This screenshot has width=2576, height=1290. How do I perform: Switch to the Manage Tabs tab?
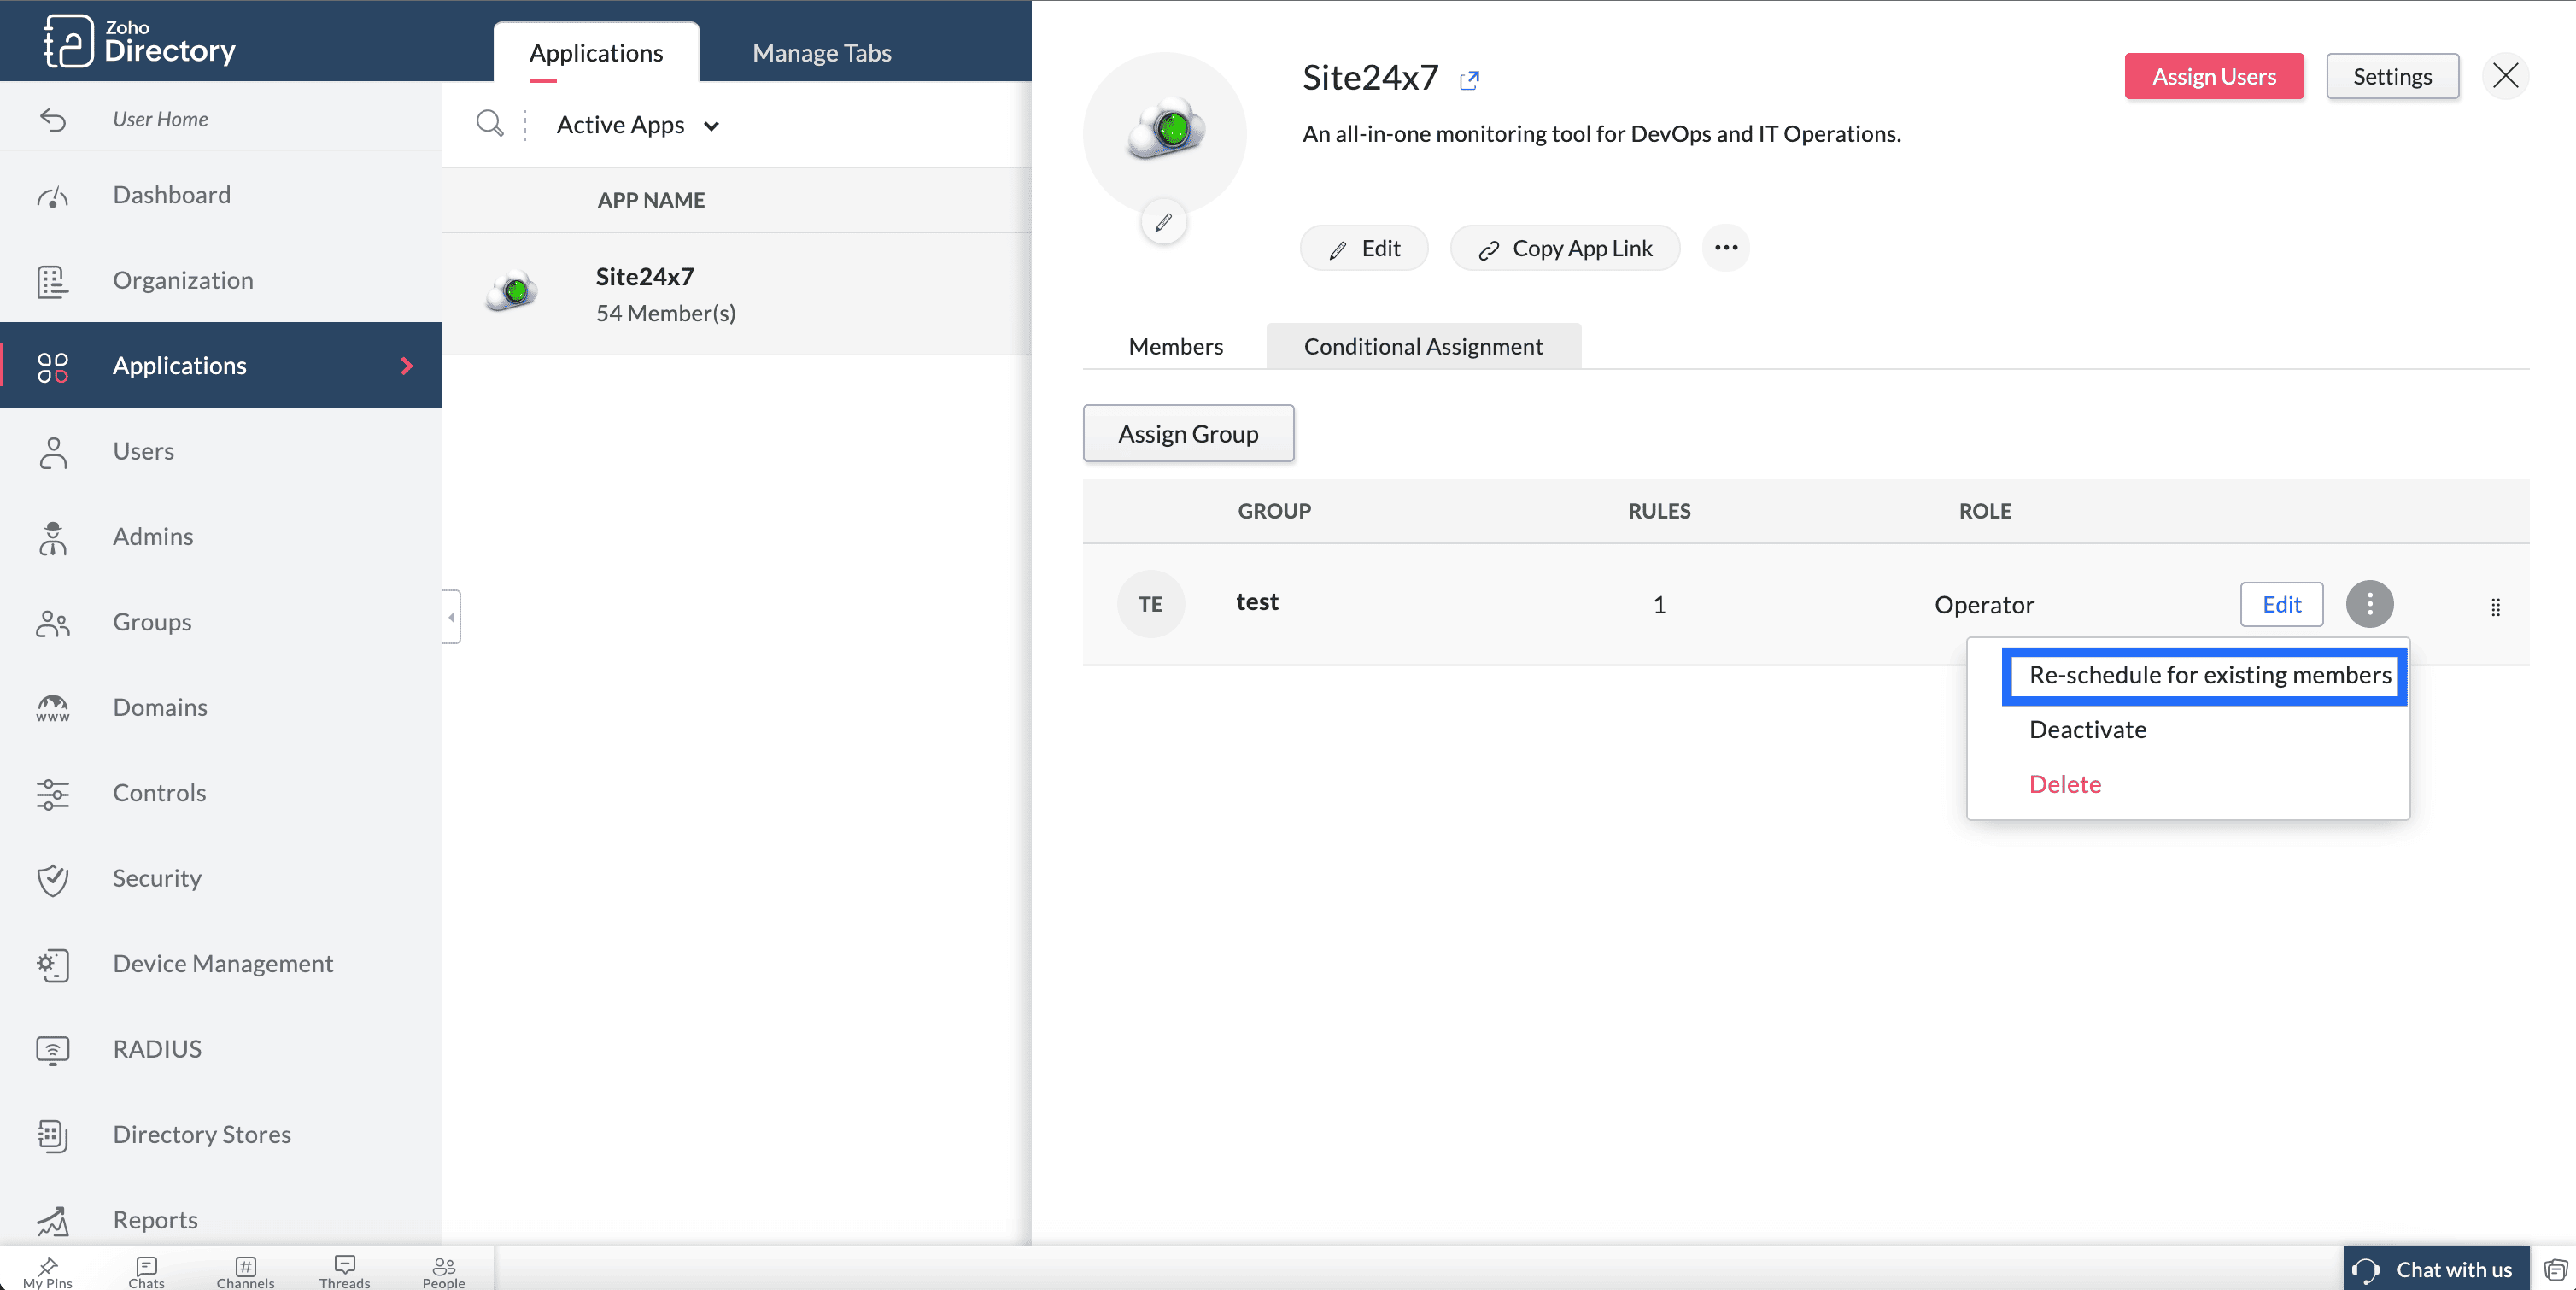[x=821, y=53]
